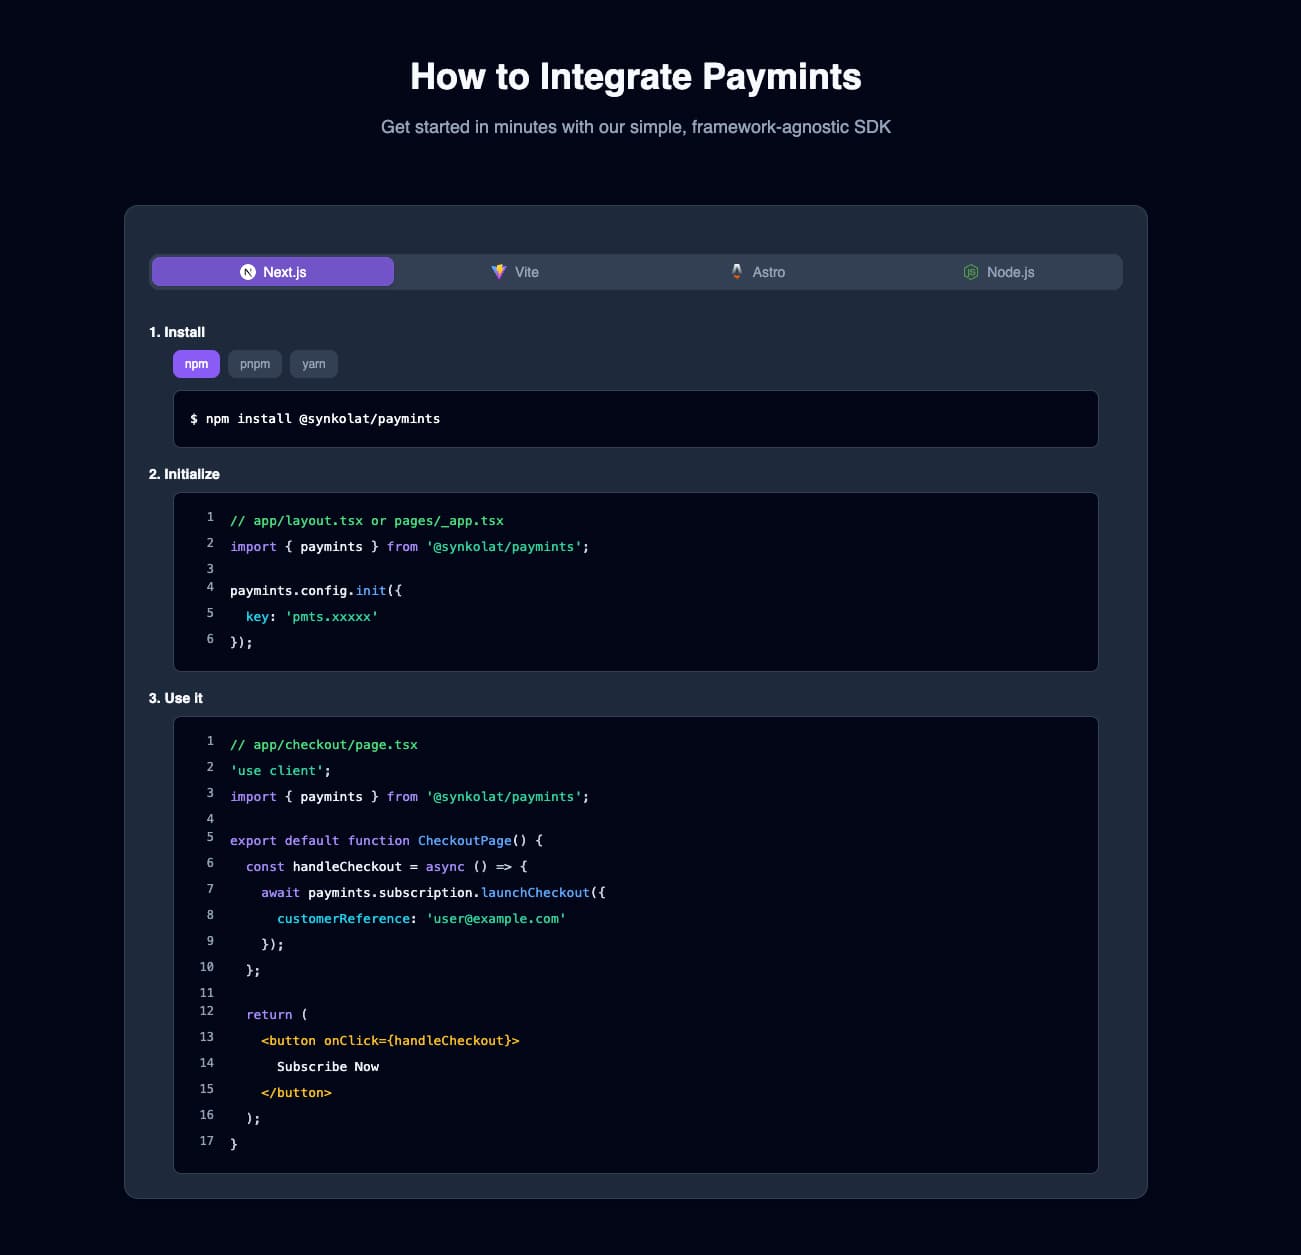Click the How to Integrate Paymints heading
This screenshot has width=1301, height=1255.
coord(636,77)
